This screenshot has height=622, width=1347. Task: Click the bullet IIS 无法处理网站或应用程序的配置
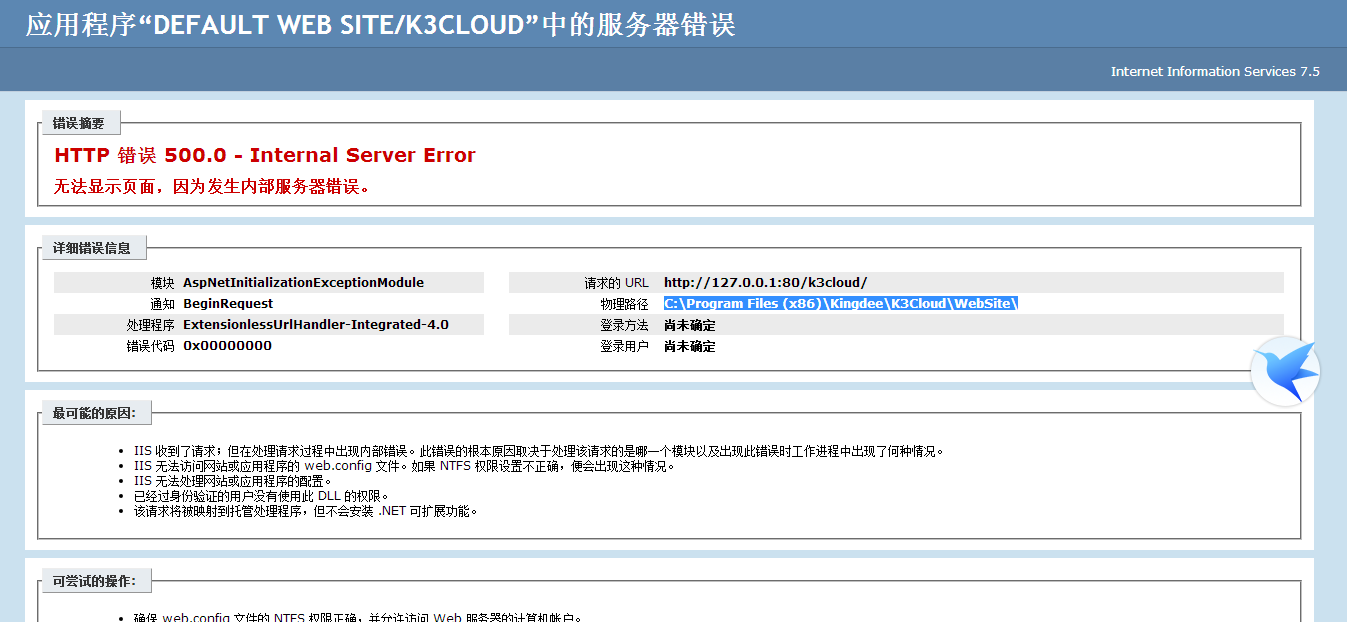(233, 481)
